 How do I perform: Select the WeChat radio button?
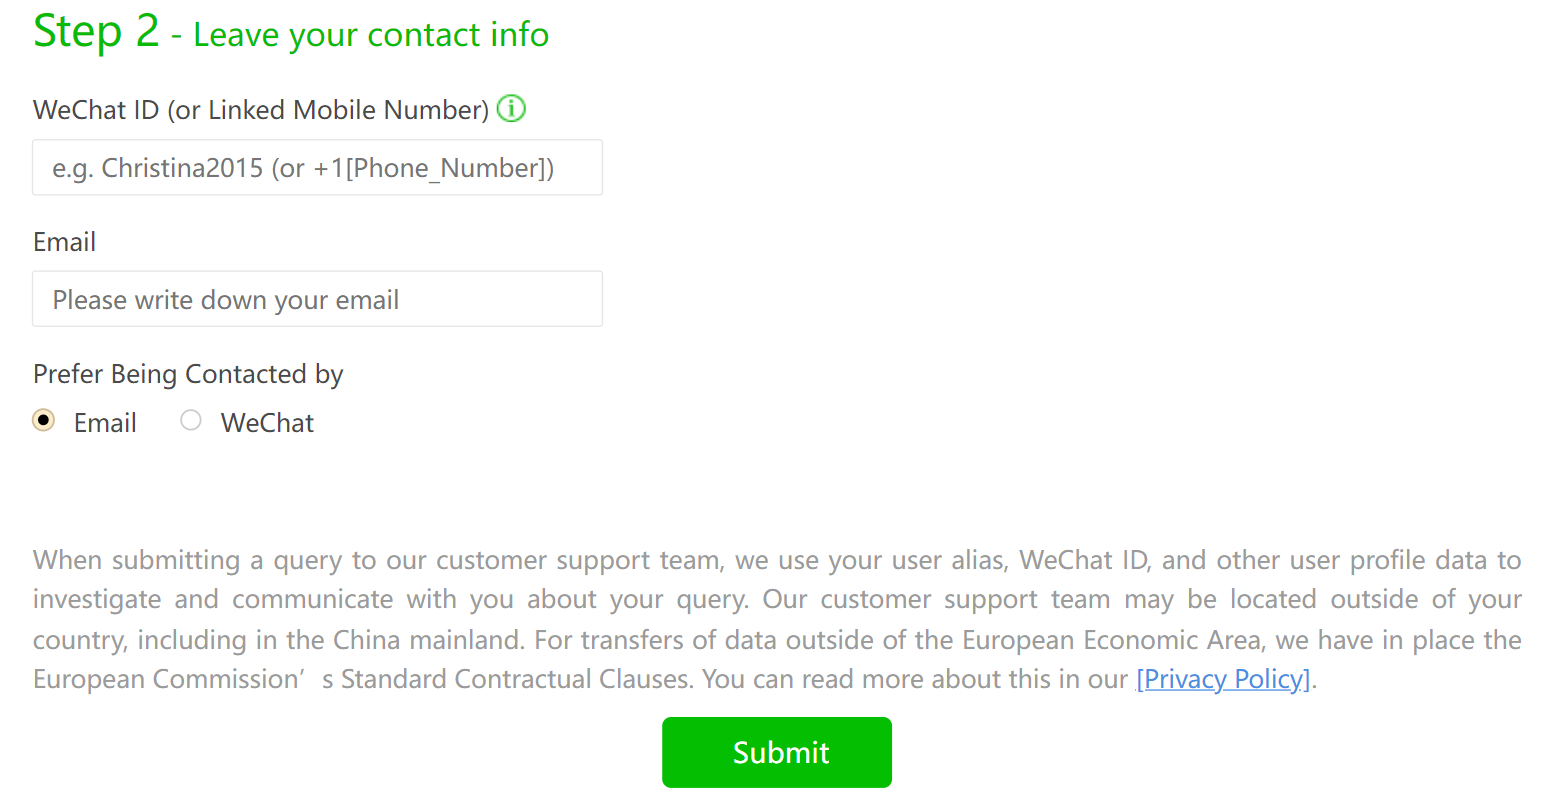coord(191,420)
